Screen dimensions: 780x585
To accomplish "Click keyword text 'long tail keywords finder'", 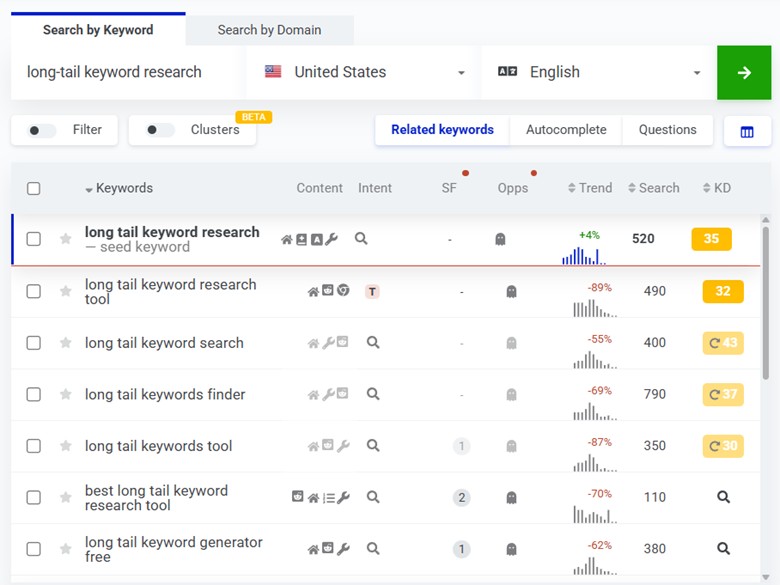I will (x=165, y=394).
